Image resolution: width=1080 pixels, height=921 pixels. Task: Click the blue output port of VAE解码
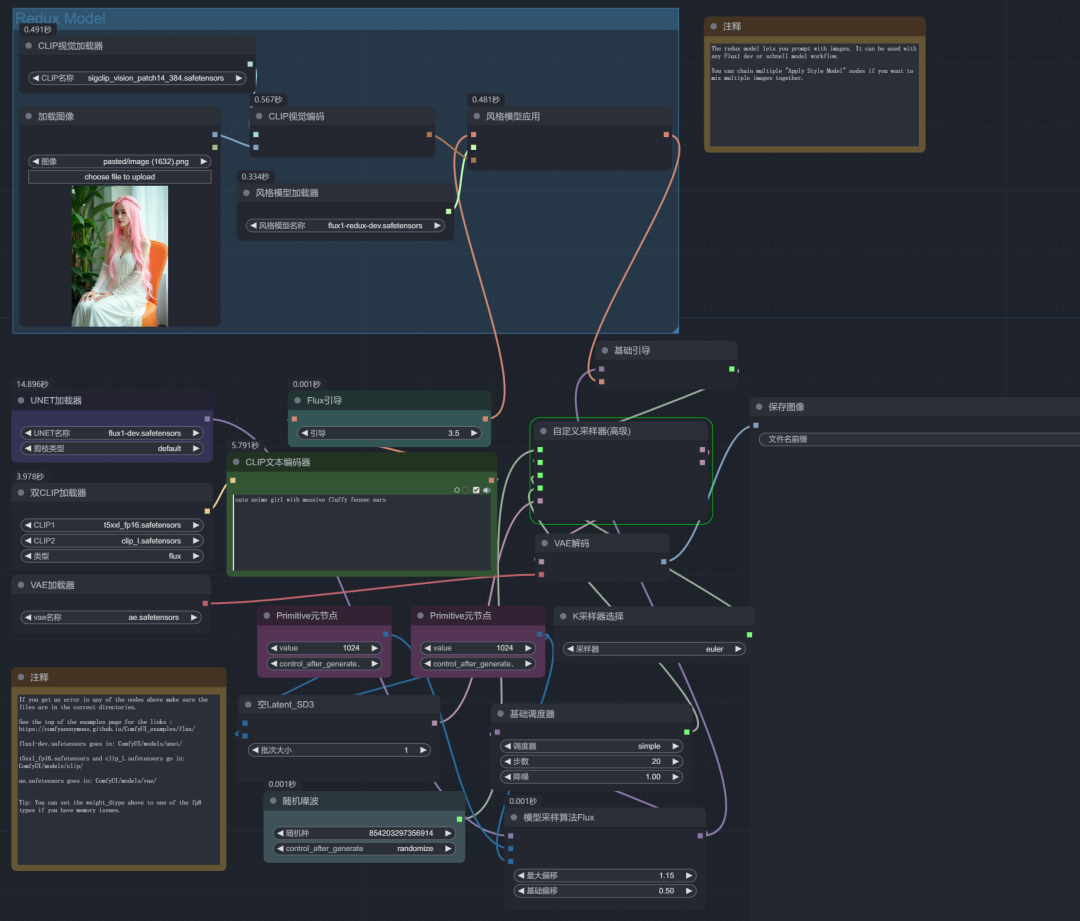(663, 561)
